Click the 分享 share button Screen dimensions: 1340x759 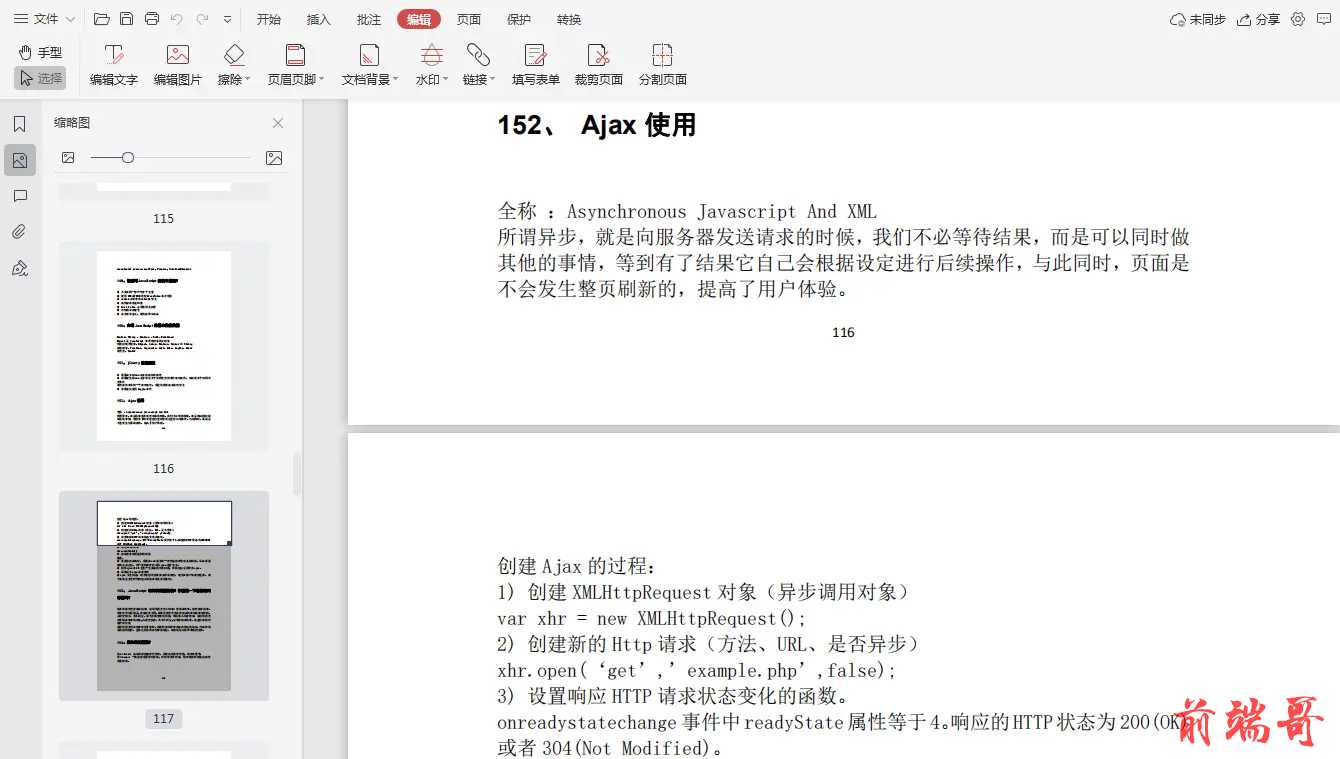click(1258, 19)
